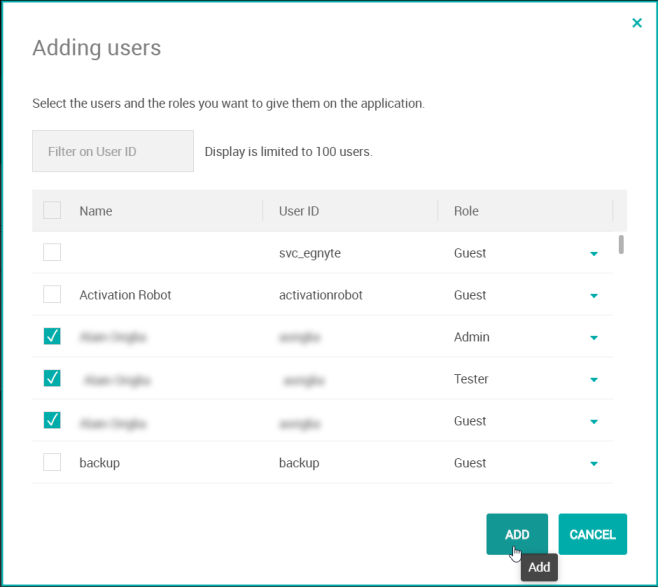
Task: Click the ADD button
Action: coord(517,534)
